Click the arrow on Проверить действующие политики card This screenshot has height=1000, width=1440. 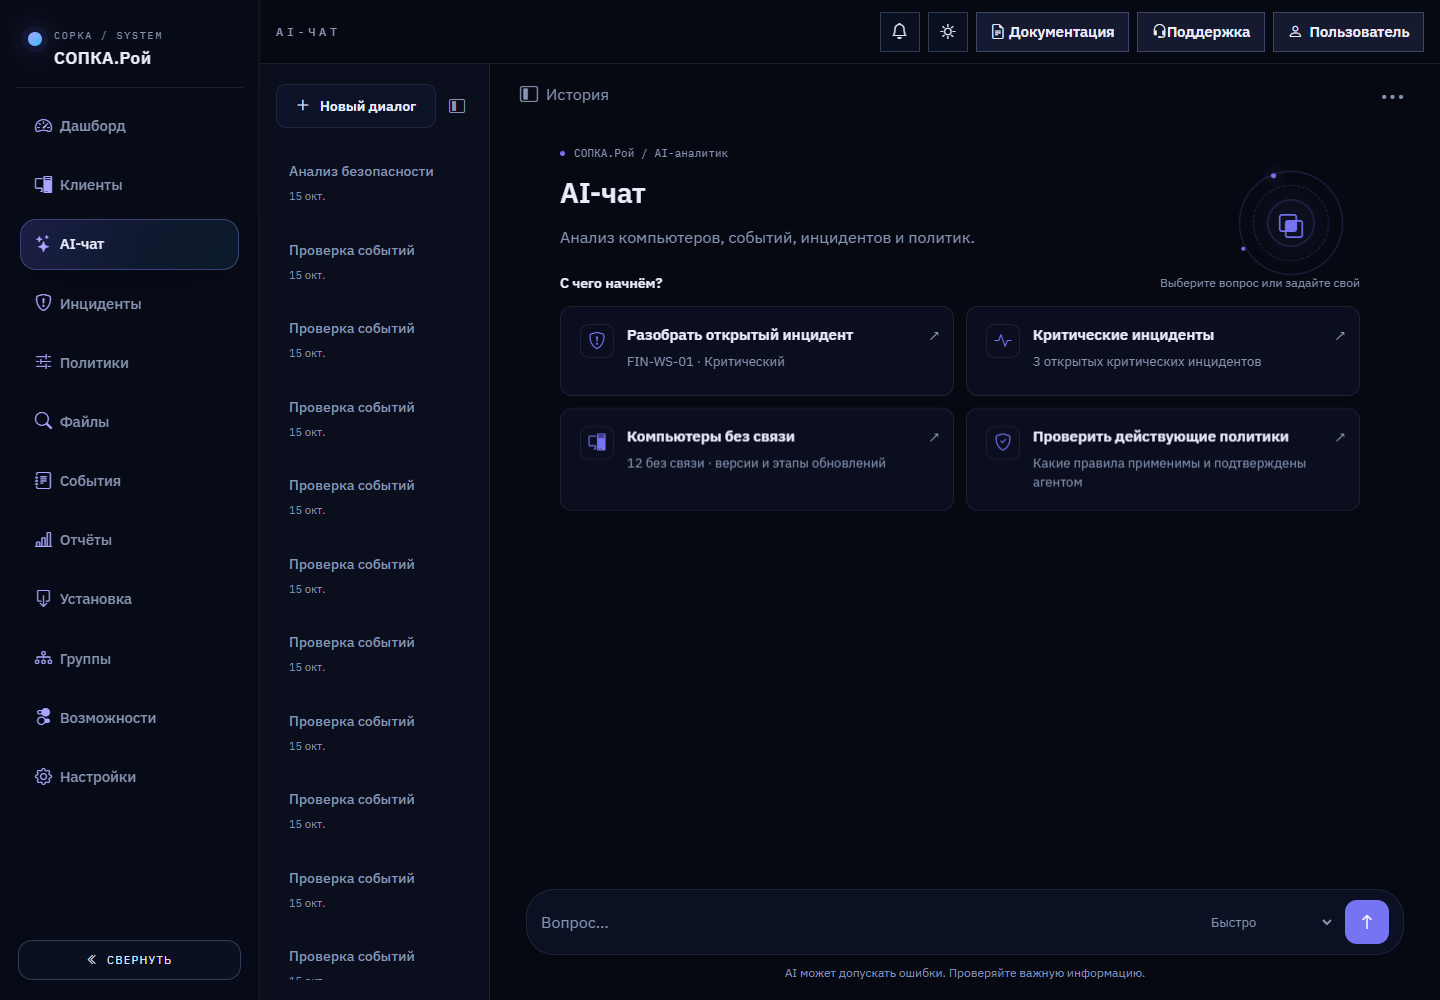[x=1340, y=437]
